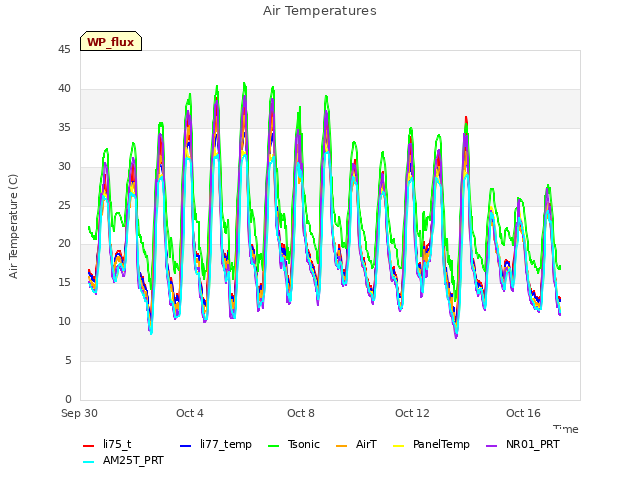Click the Oct 12 x-axis tick label

[412, 413]
